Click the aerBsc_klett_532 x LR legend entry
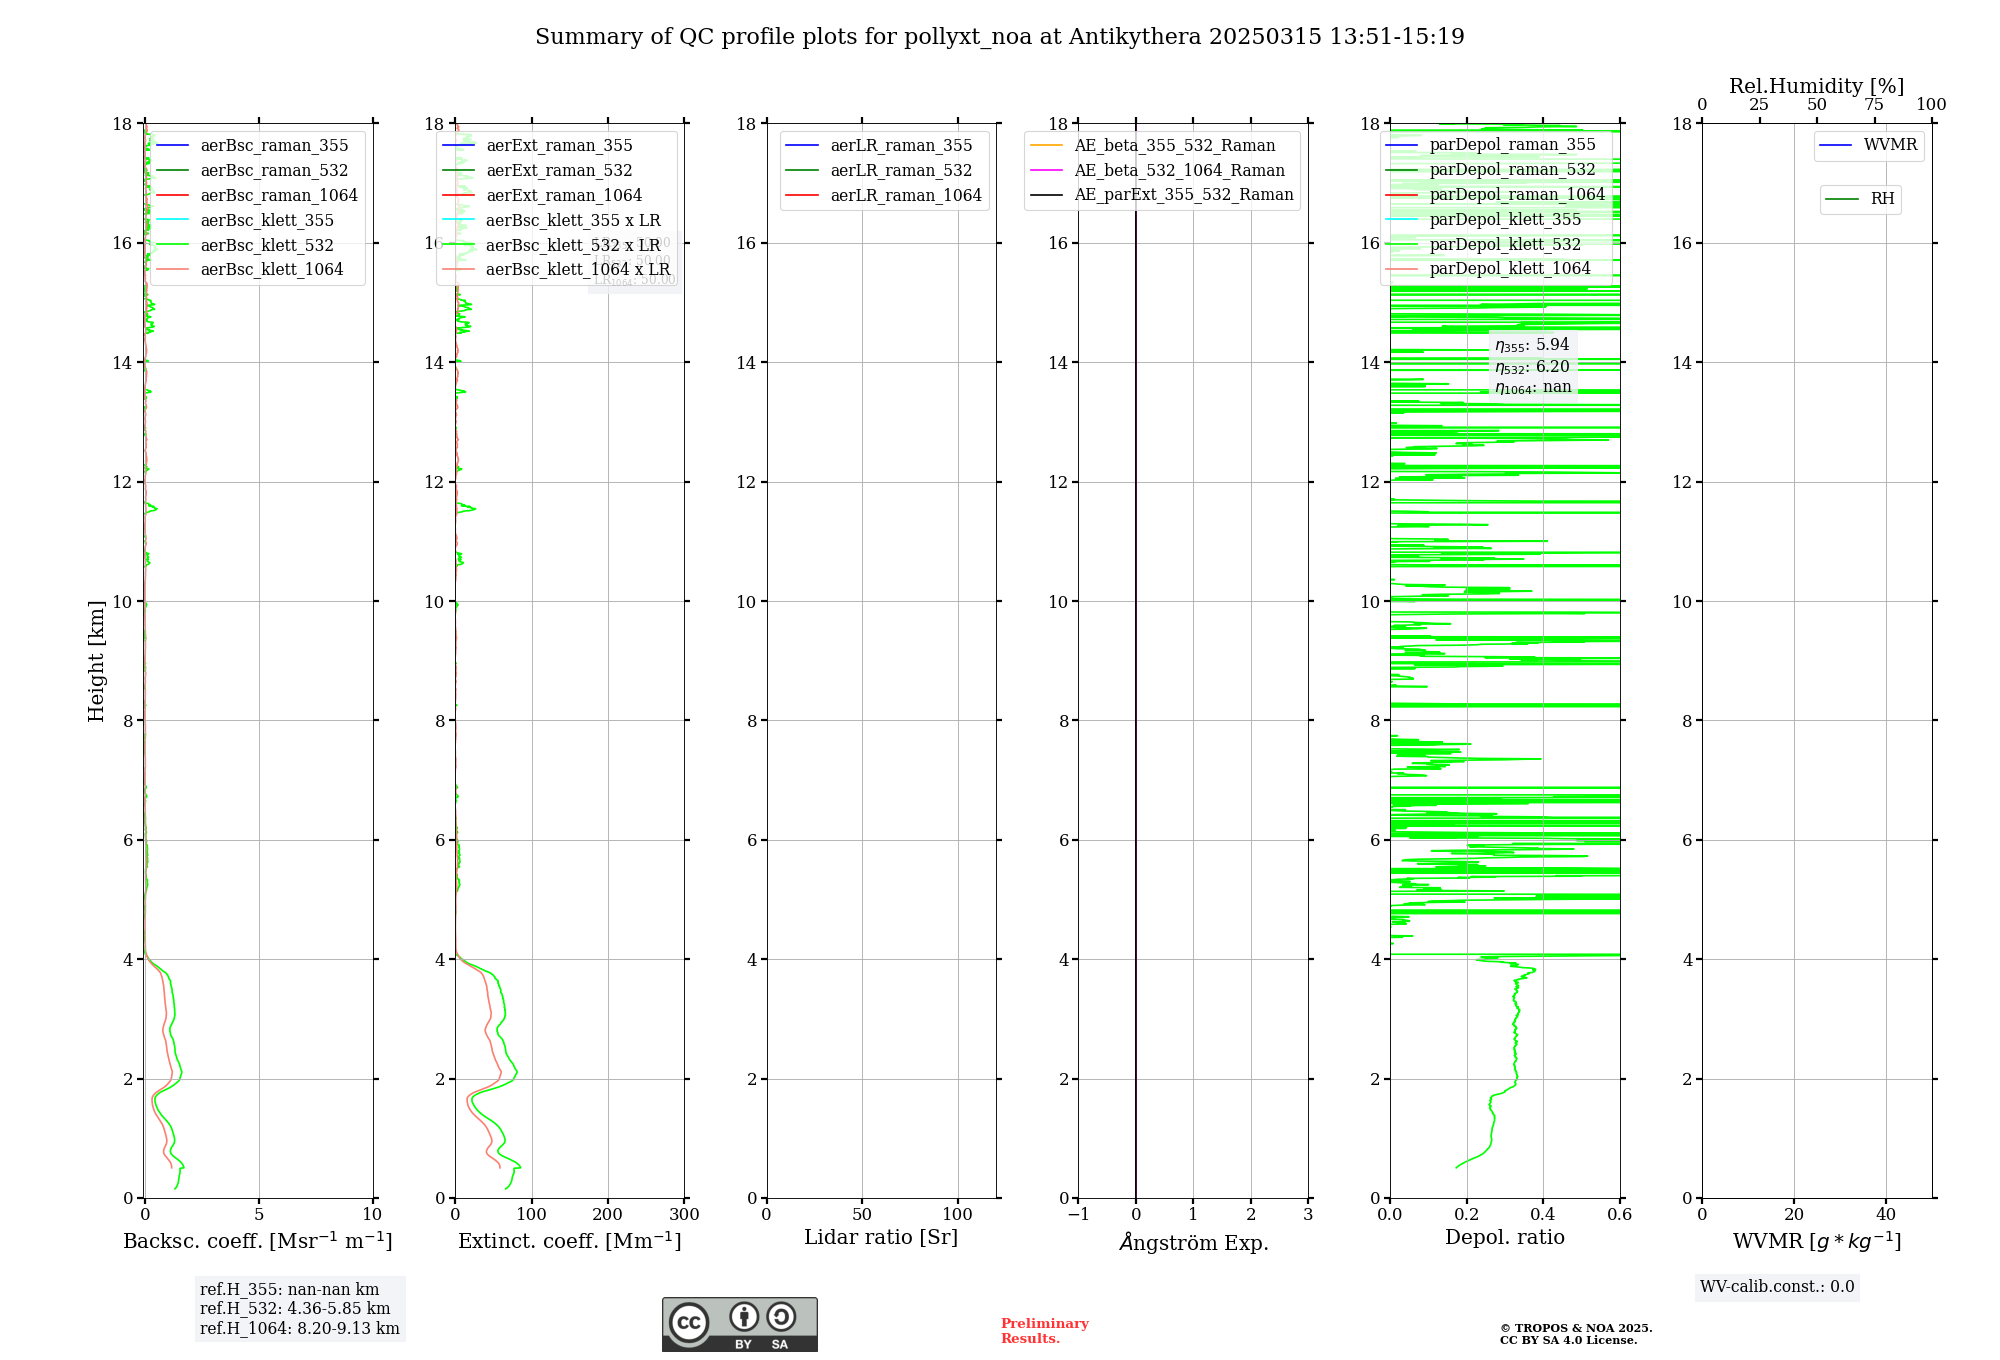 551,245
